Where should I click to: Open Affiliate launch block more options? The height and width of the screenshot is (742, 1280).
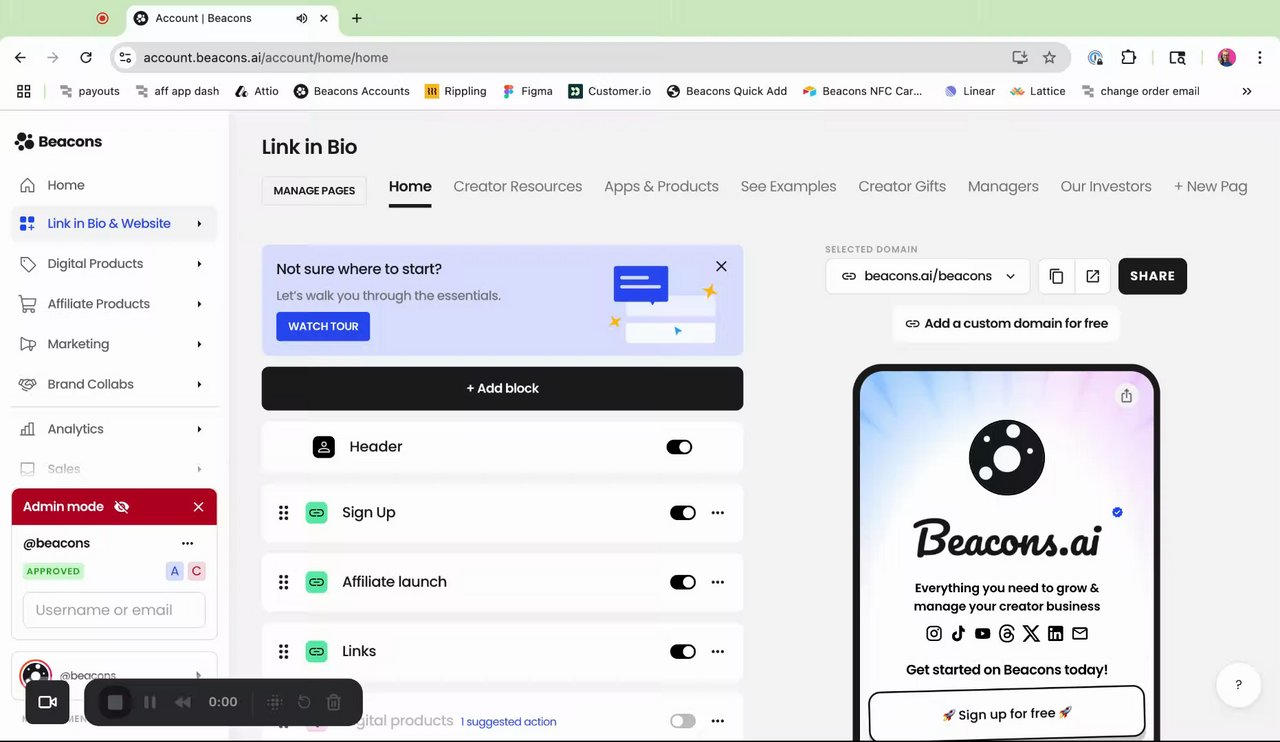[717, 582]
